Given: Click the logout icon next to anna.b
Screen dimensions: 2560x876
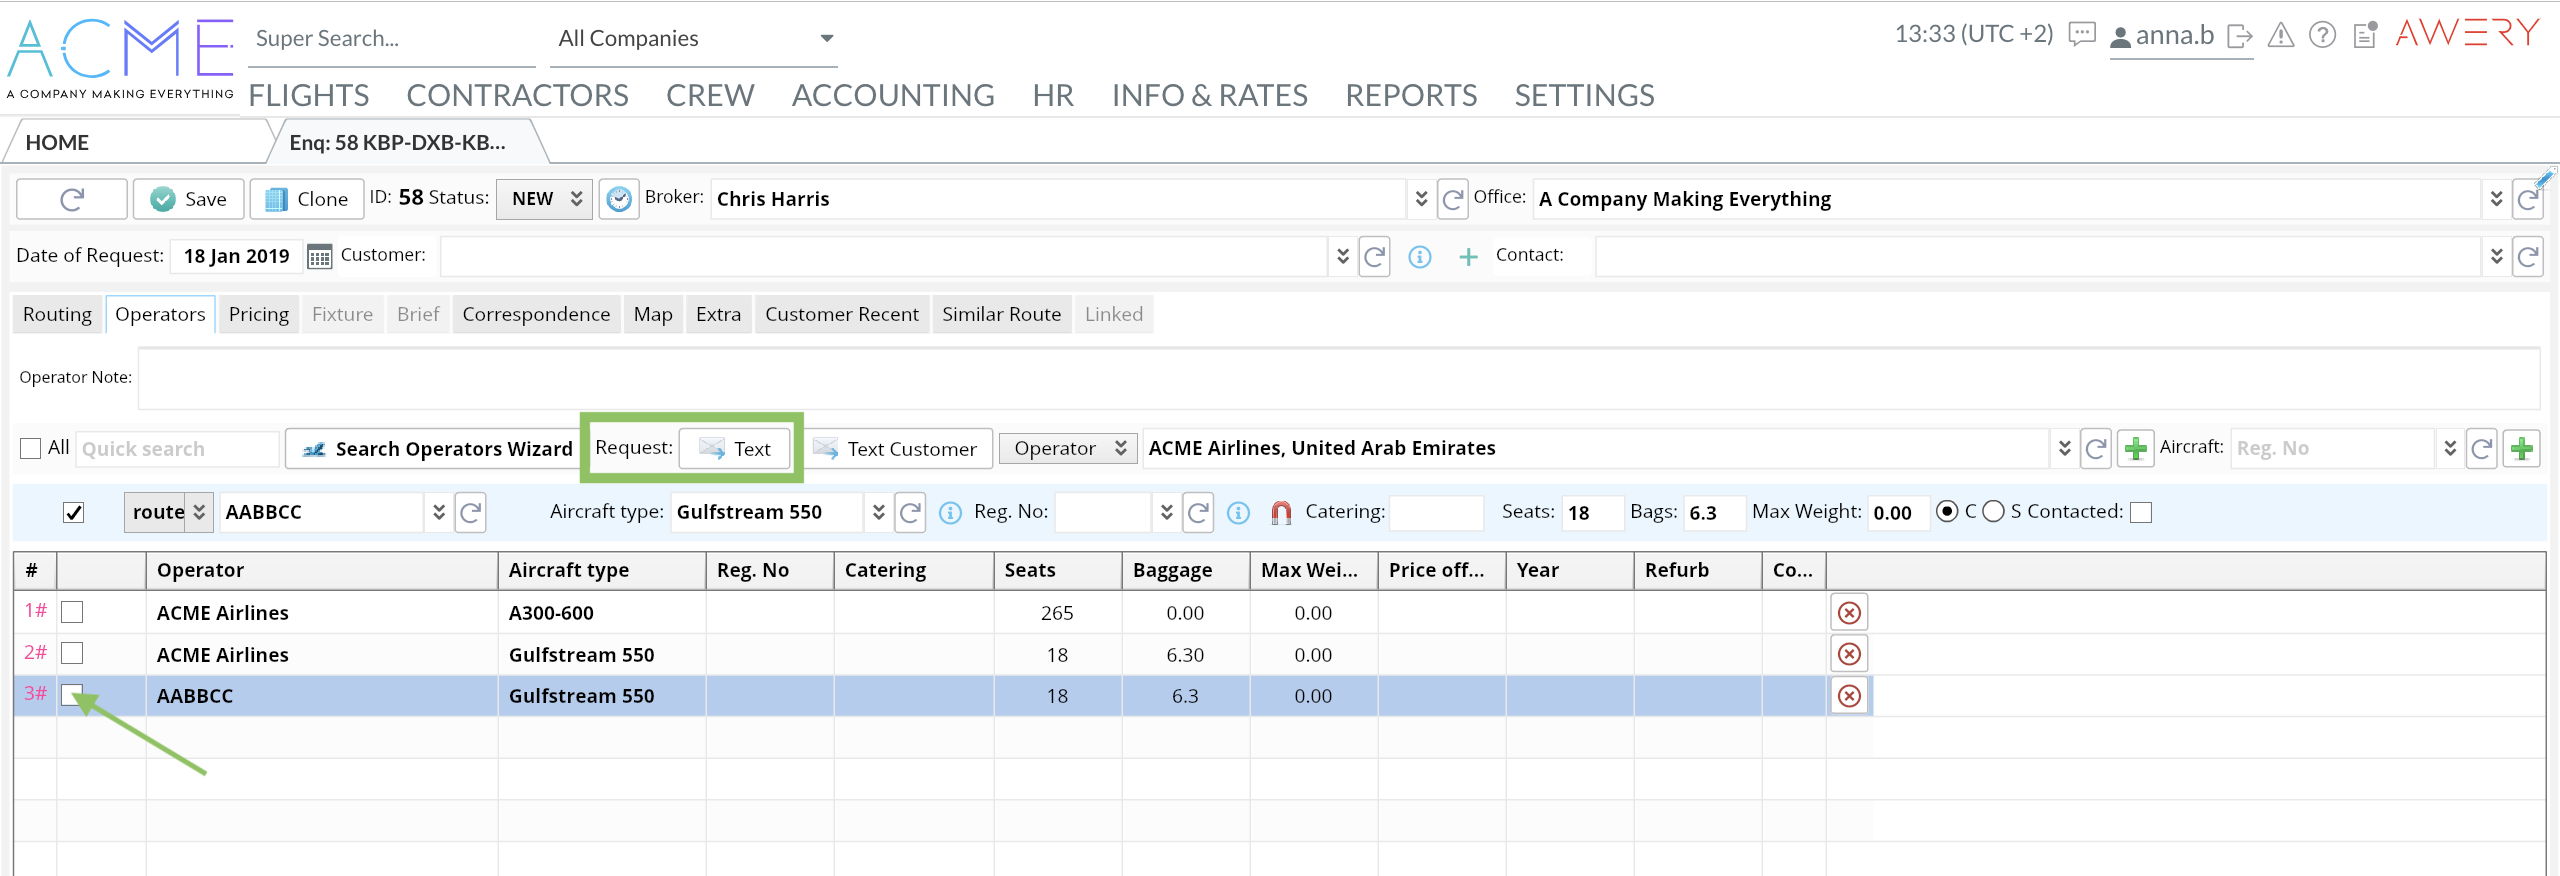Looking at the screenshot, I should point(2240,36).
